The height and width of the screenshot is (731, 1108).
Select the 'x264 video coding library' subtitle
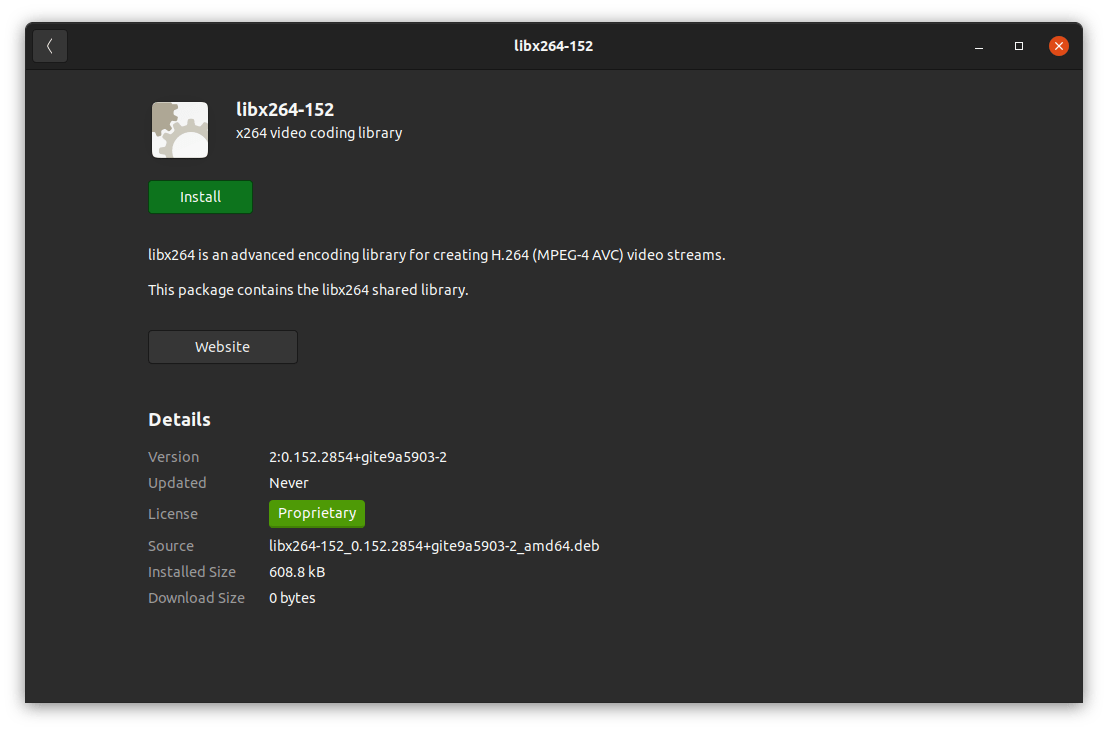[319, 133]
